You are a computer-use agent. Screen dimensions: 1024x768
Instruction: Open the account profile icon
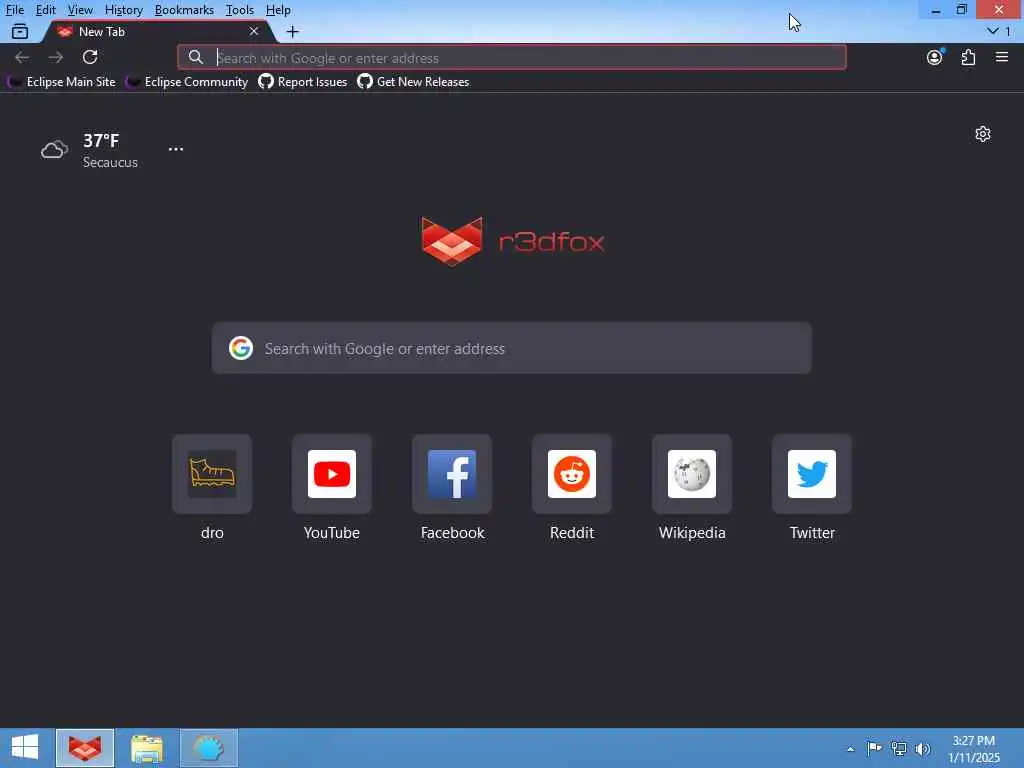click(935, 57)
